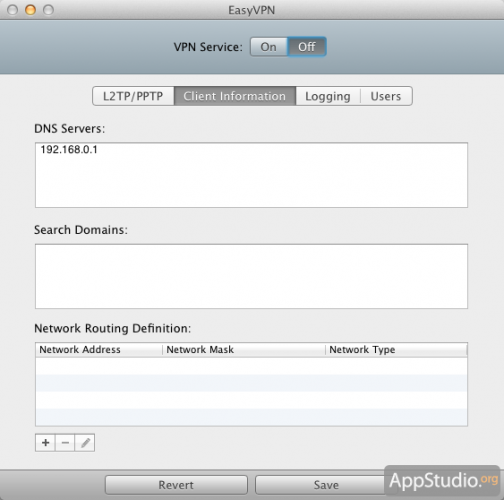Click inside the Search Domains text box
This screenshot has height=500, width=504.
point(251,276)
